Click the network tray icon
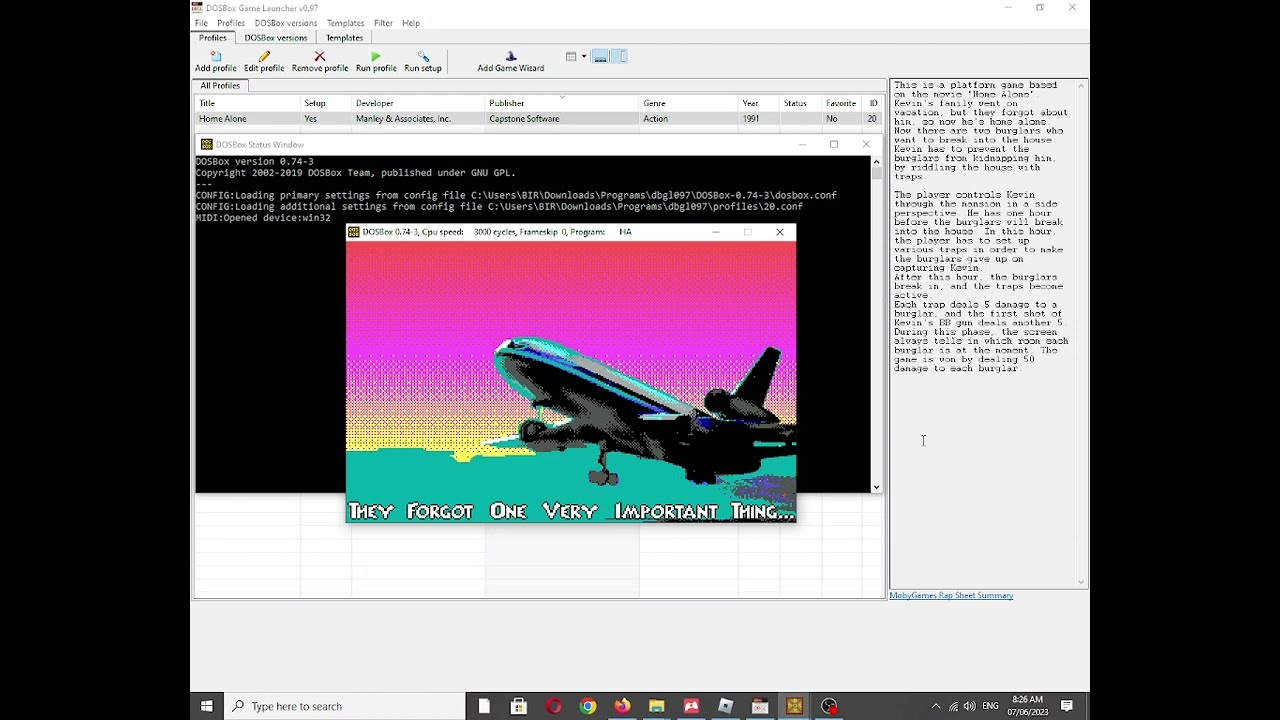The width and height of the screenshot is (1280, 720). tap(953, 706)
